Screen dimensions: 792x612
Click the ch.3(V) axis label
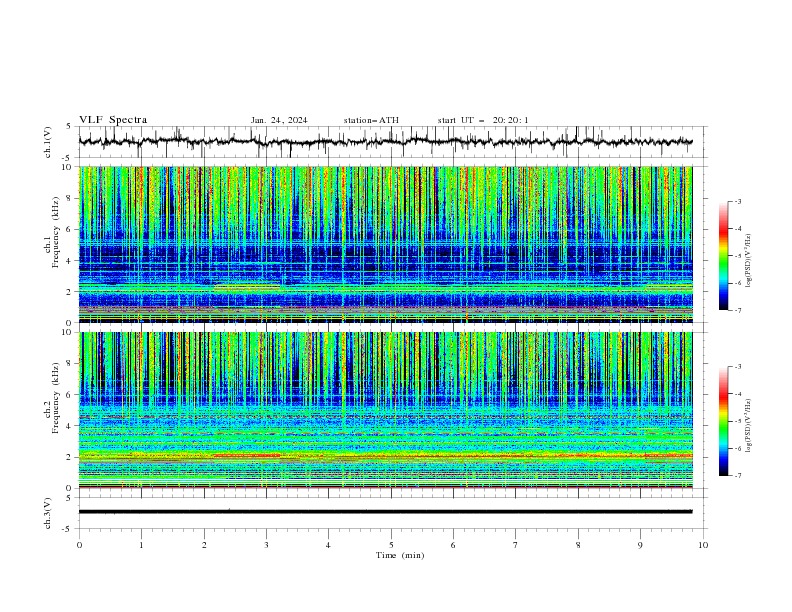click(x=48, y=513)
